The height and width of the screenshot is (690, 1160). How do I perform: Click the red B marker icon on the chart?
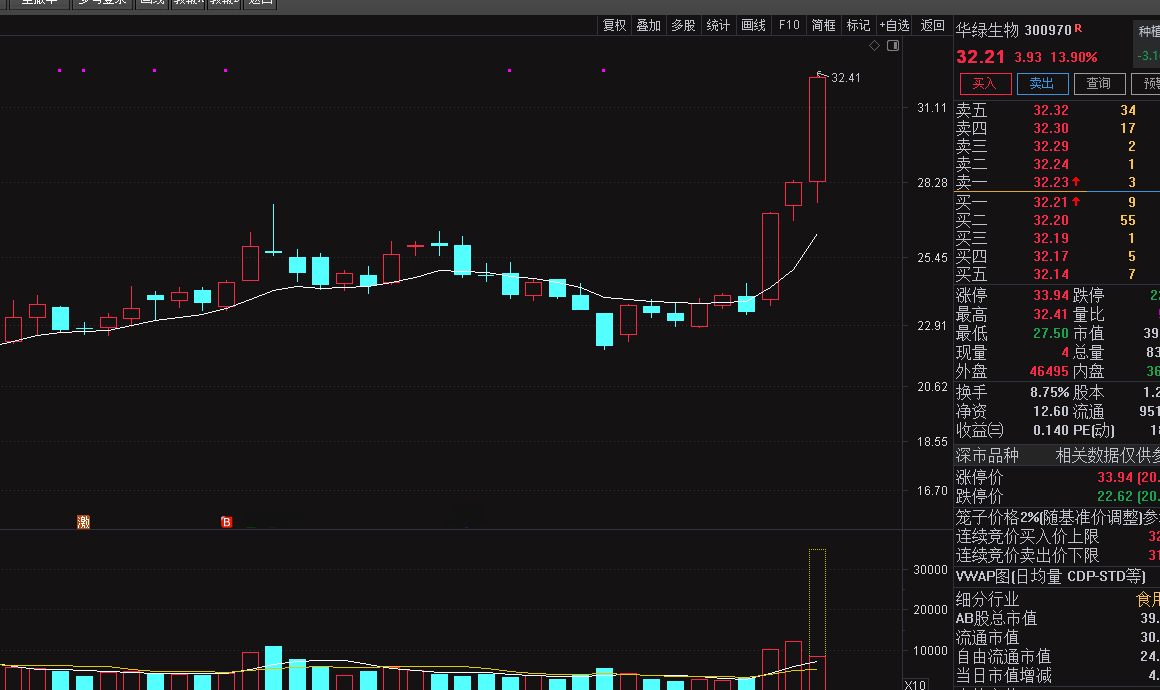coord(226,522)
